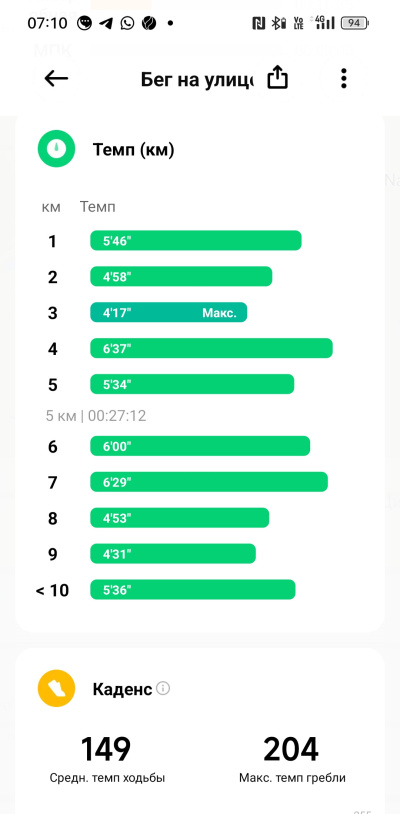Tap the Темп (км) section title
Screen dimensions: 400x814
coord(133,150)
